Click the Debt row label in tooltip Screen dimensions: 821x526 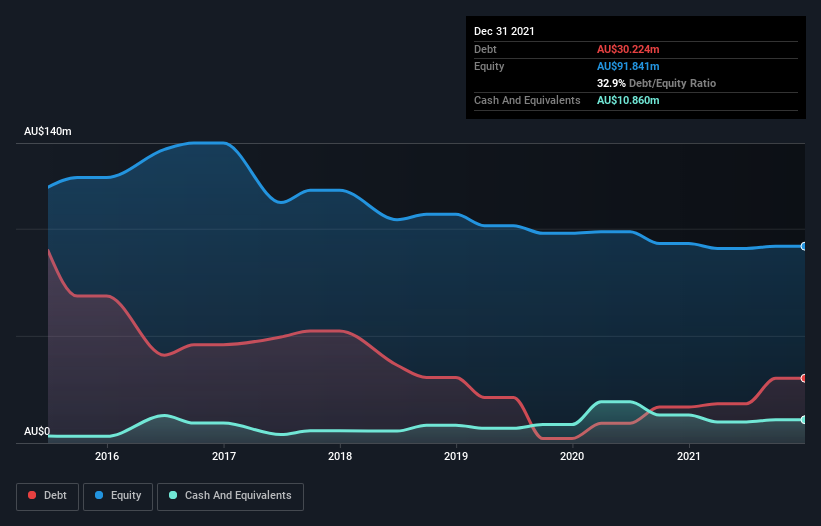point(485,49)
